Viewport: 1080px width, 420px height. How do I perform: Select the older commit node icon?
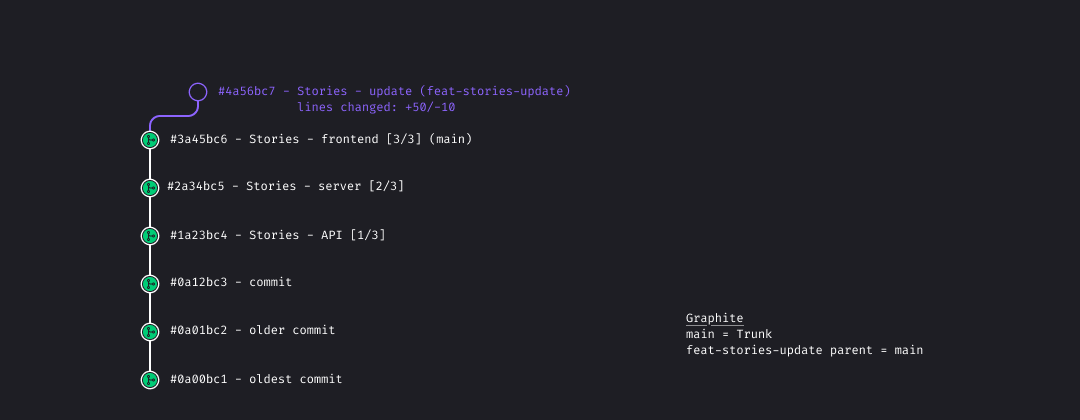pyautogui.click(x=150, y=332)
